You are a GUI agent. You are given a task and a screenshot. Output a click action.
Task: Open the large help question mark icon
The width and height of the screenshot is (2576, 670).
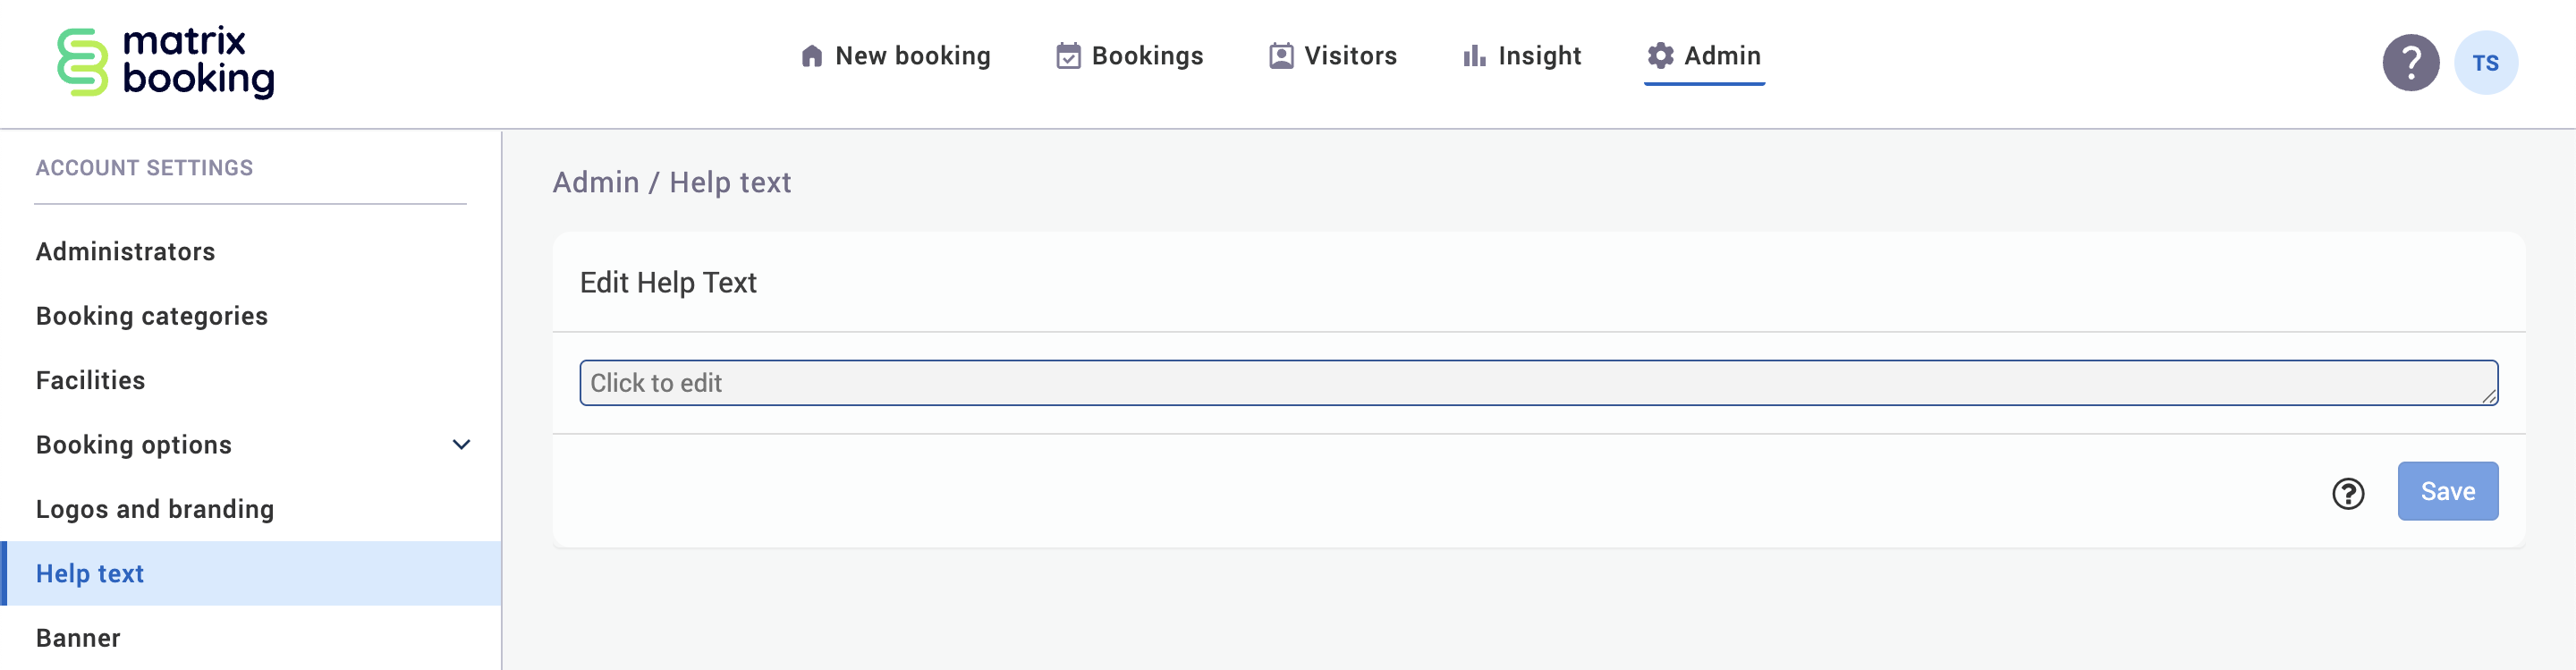(2410, 63)
